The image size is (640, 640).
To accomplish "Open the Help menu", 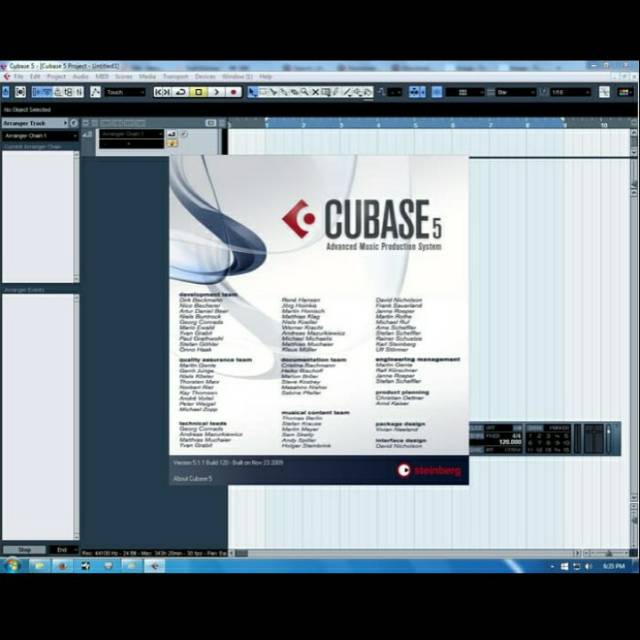I will 265,76.
